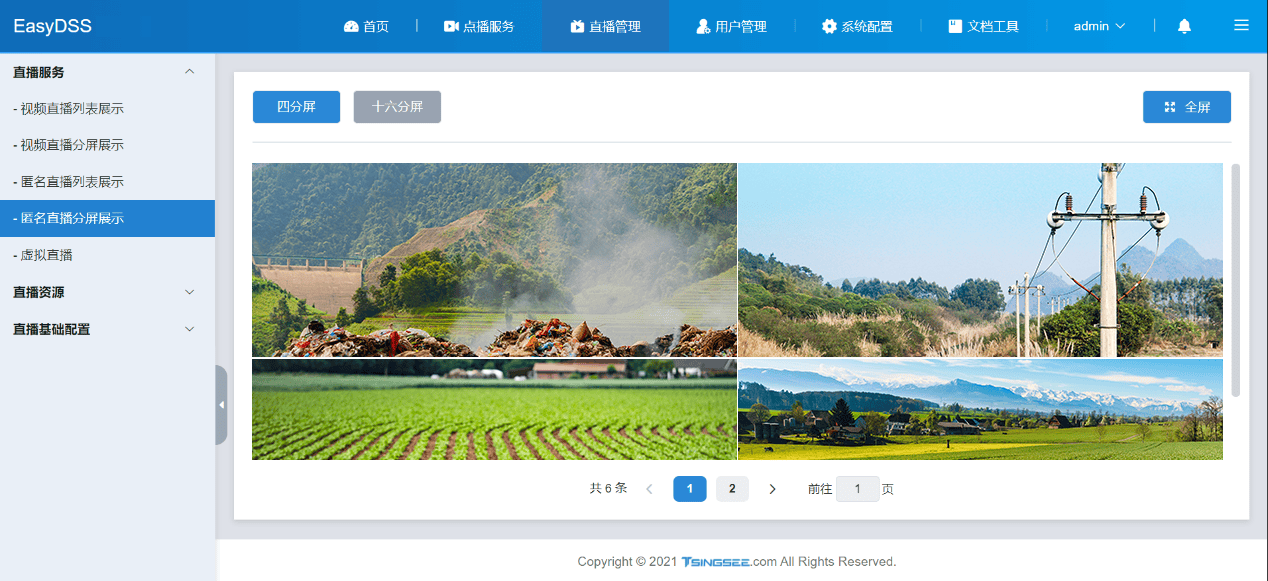This screenshot has width=1268, height=581.
Task: Collapse sidebar using the left-edge arrow handle
Action: (x=221, y=405)
